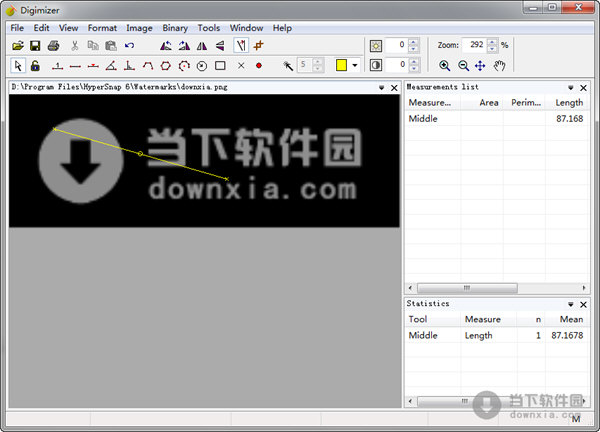Close the downxia.png image document

(x=394, y=88)
